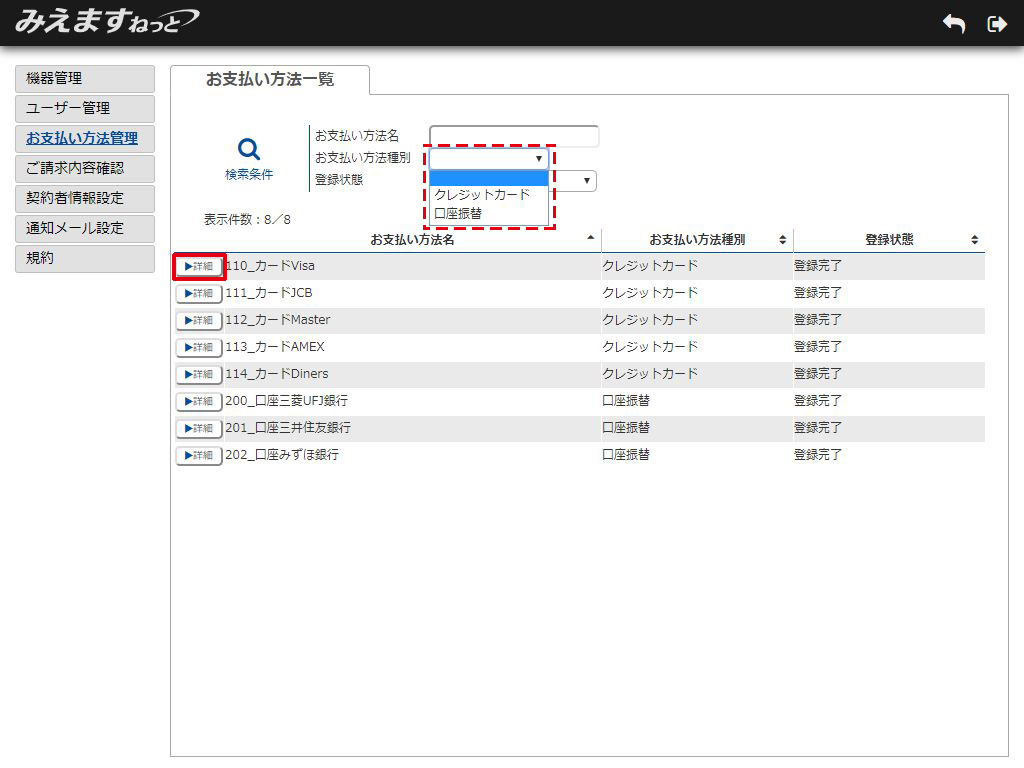Click the お支払い方法名 text input field
This screenshot has width=1024, height=768.
(x=514, y=136)
